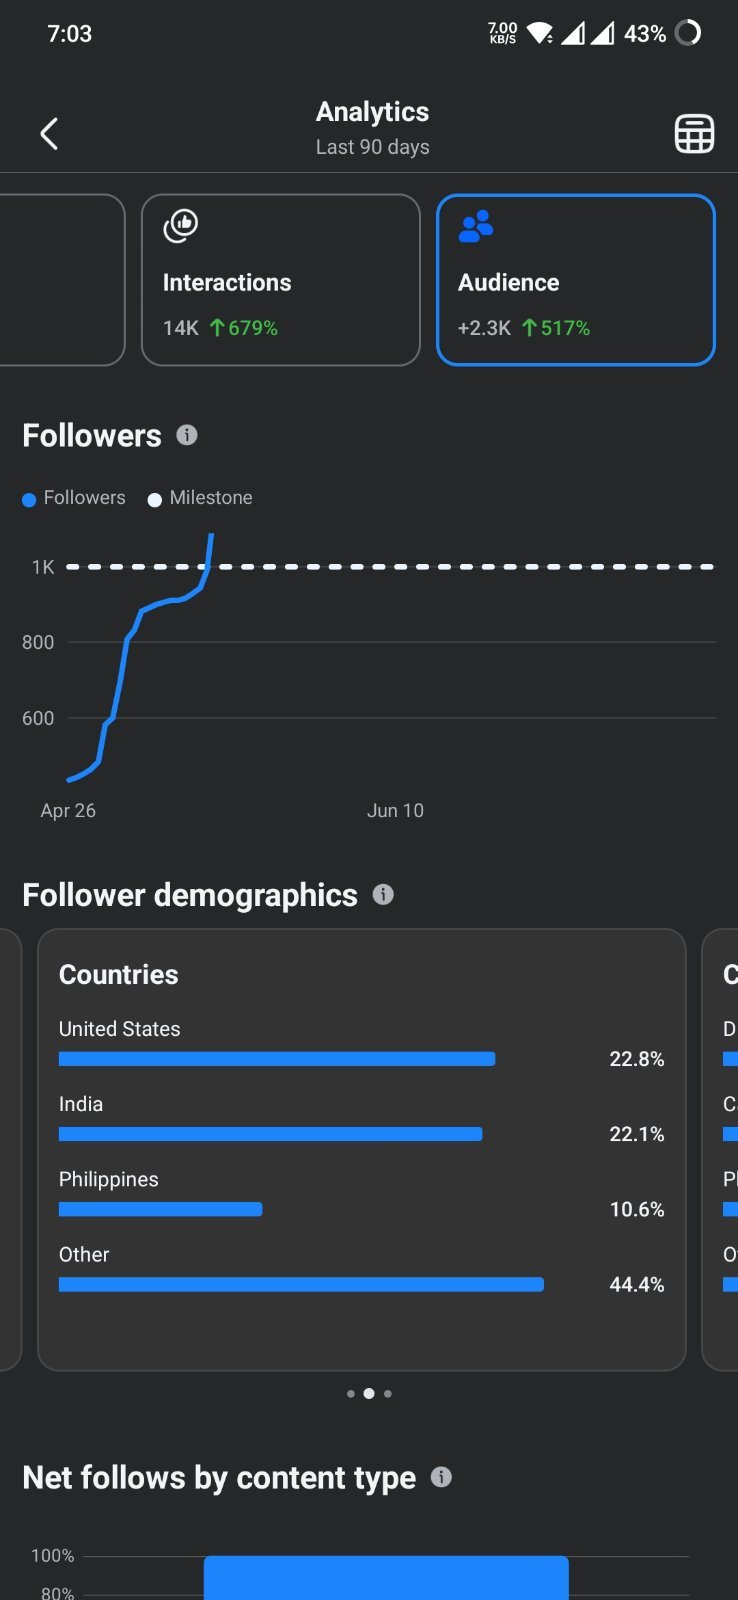This screenshot has width=738, height=1600.
Task: Select the Audience tab card
Action: [576, 280]
